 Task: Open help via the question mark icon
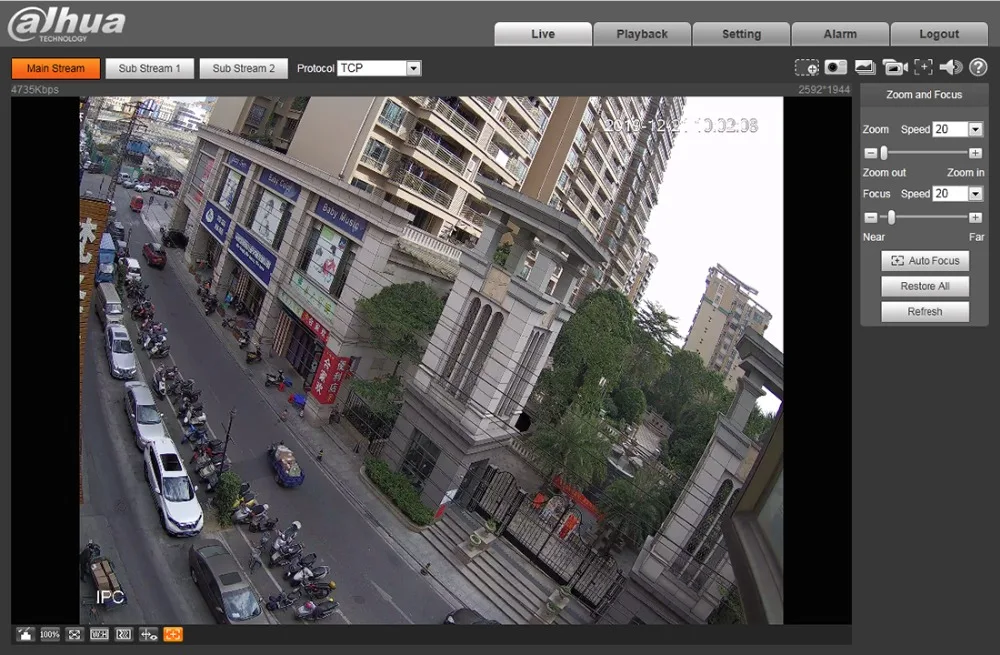(x=978, y=67)
